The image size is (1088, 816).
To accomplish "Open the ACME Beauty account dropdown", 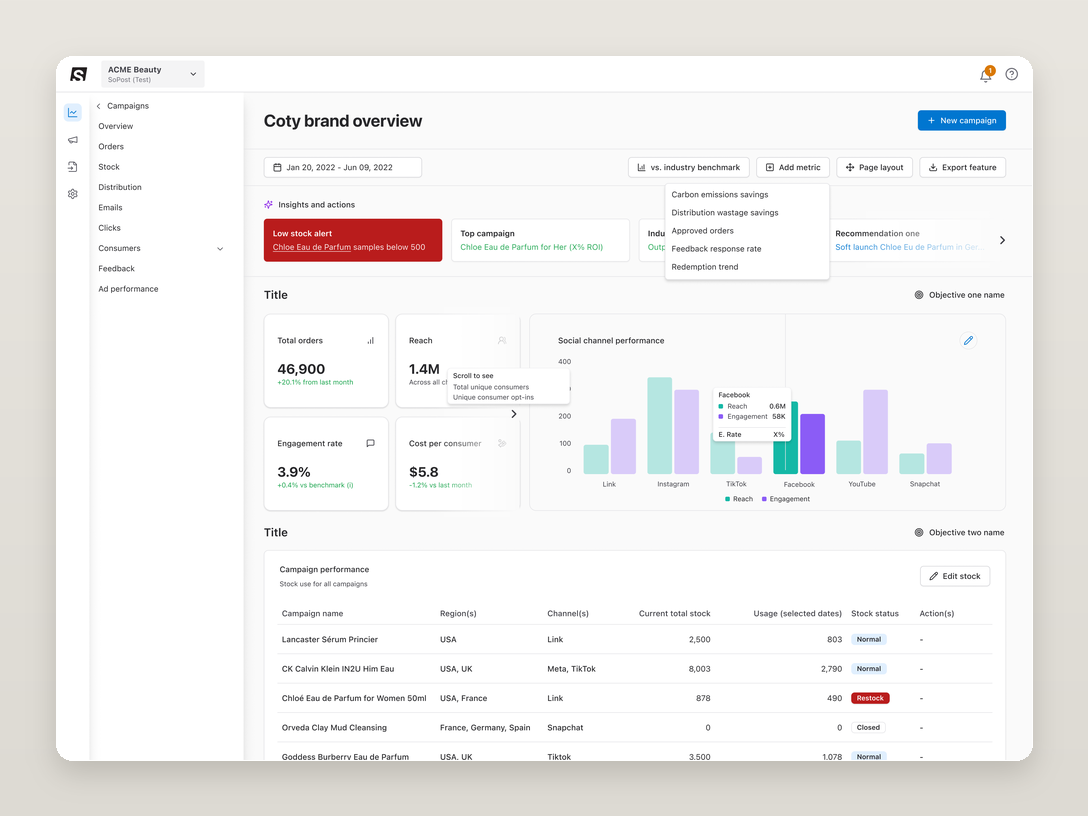I will coord(153,74).
